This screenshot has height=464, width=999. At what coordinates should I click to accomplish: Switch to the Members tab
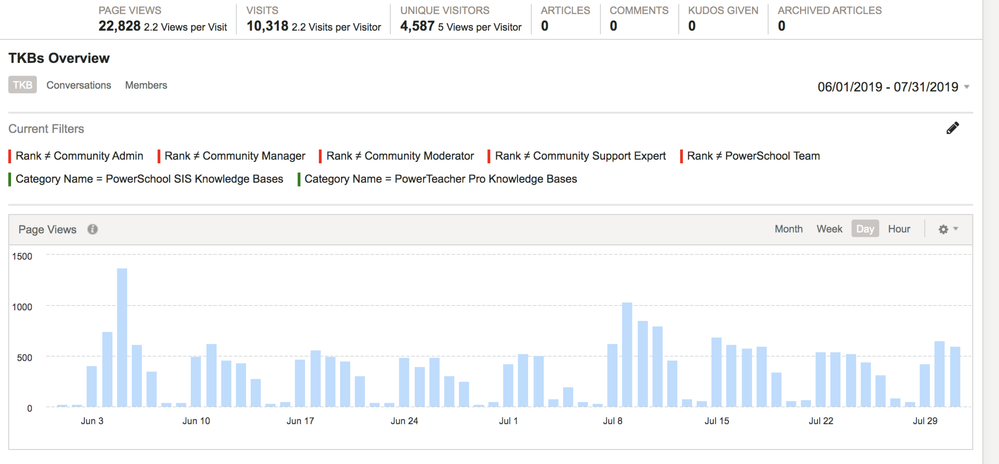pyautogui.click(x=146, y=85)
